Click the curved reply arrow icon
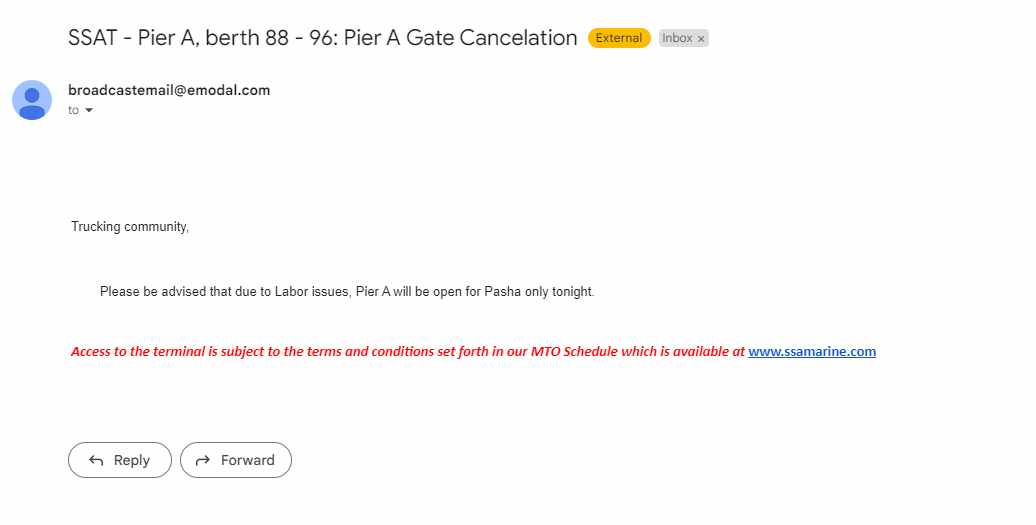 96,460
